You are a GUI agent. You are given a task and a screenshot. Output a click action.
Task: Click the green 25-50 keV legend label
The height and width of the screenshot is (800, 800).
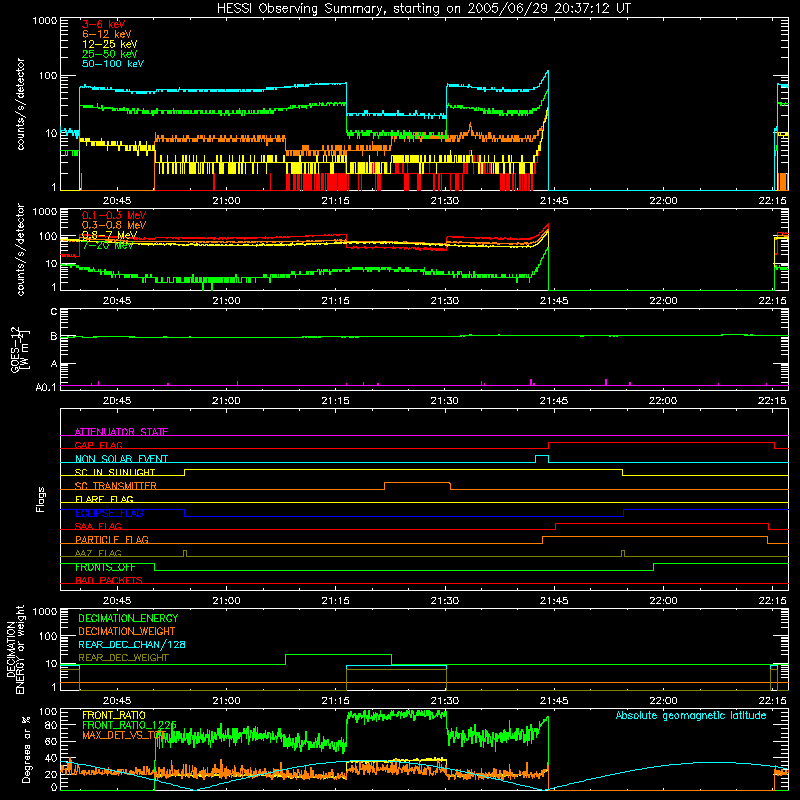[x=110, y=54]
